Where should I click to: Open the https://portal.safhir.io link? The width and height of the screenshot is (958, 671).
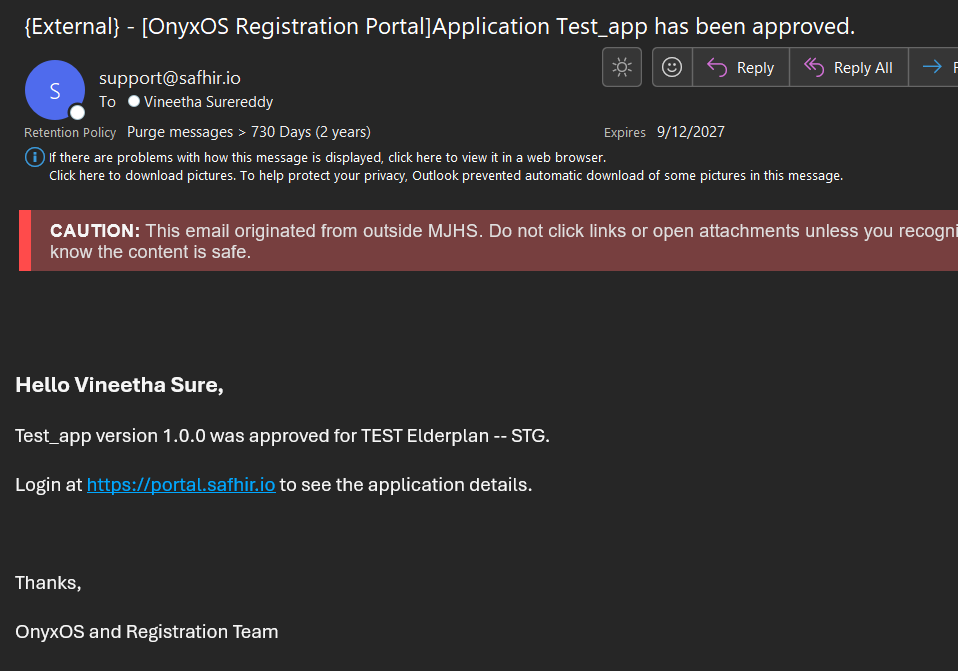(x=180, y=485)
